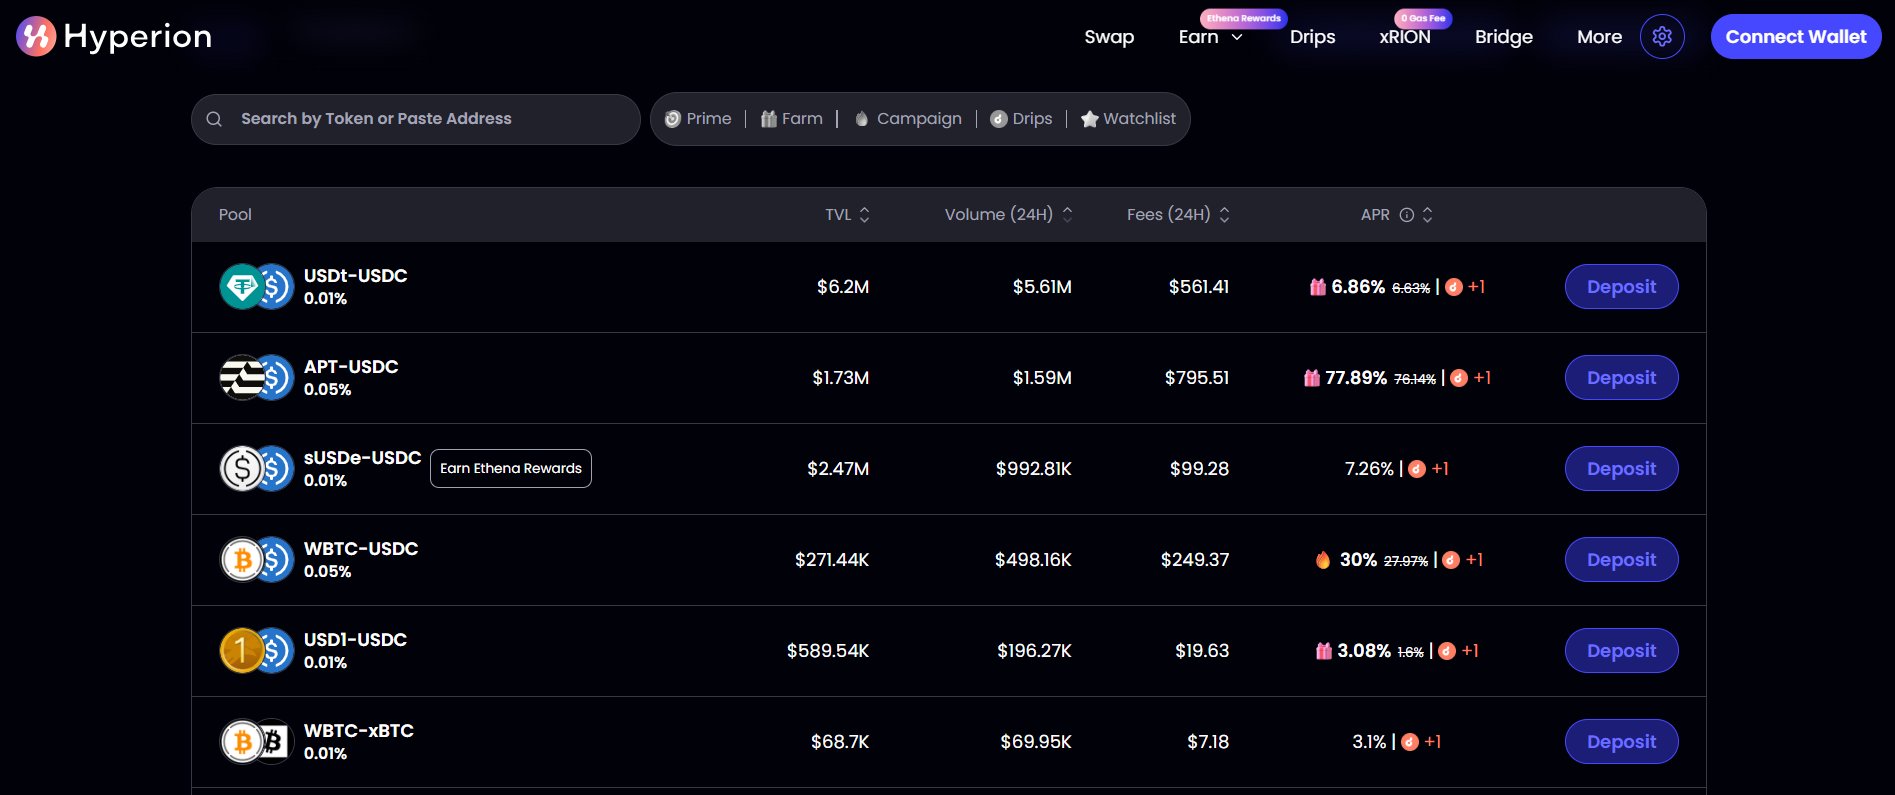Click the Earn Ethena Rewards badge
The height and width of the screenshot is (795, 1895).
(511, 469)
